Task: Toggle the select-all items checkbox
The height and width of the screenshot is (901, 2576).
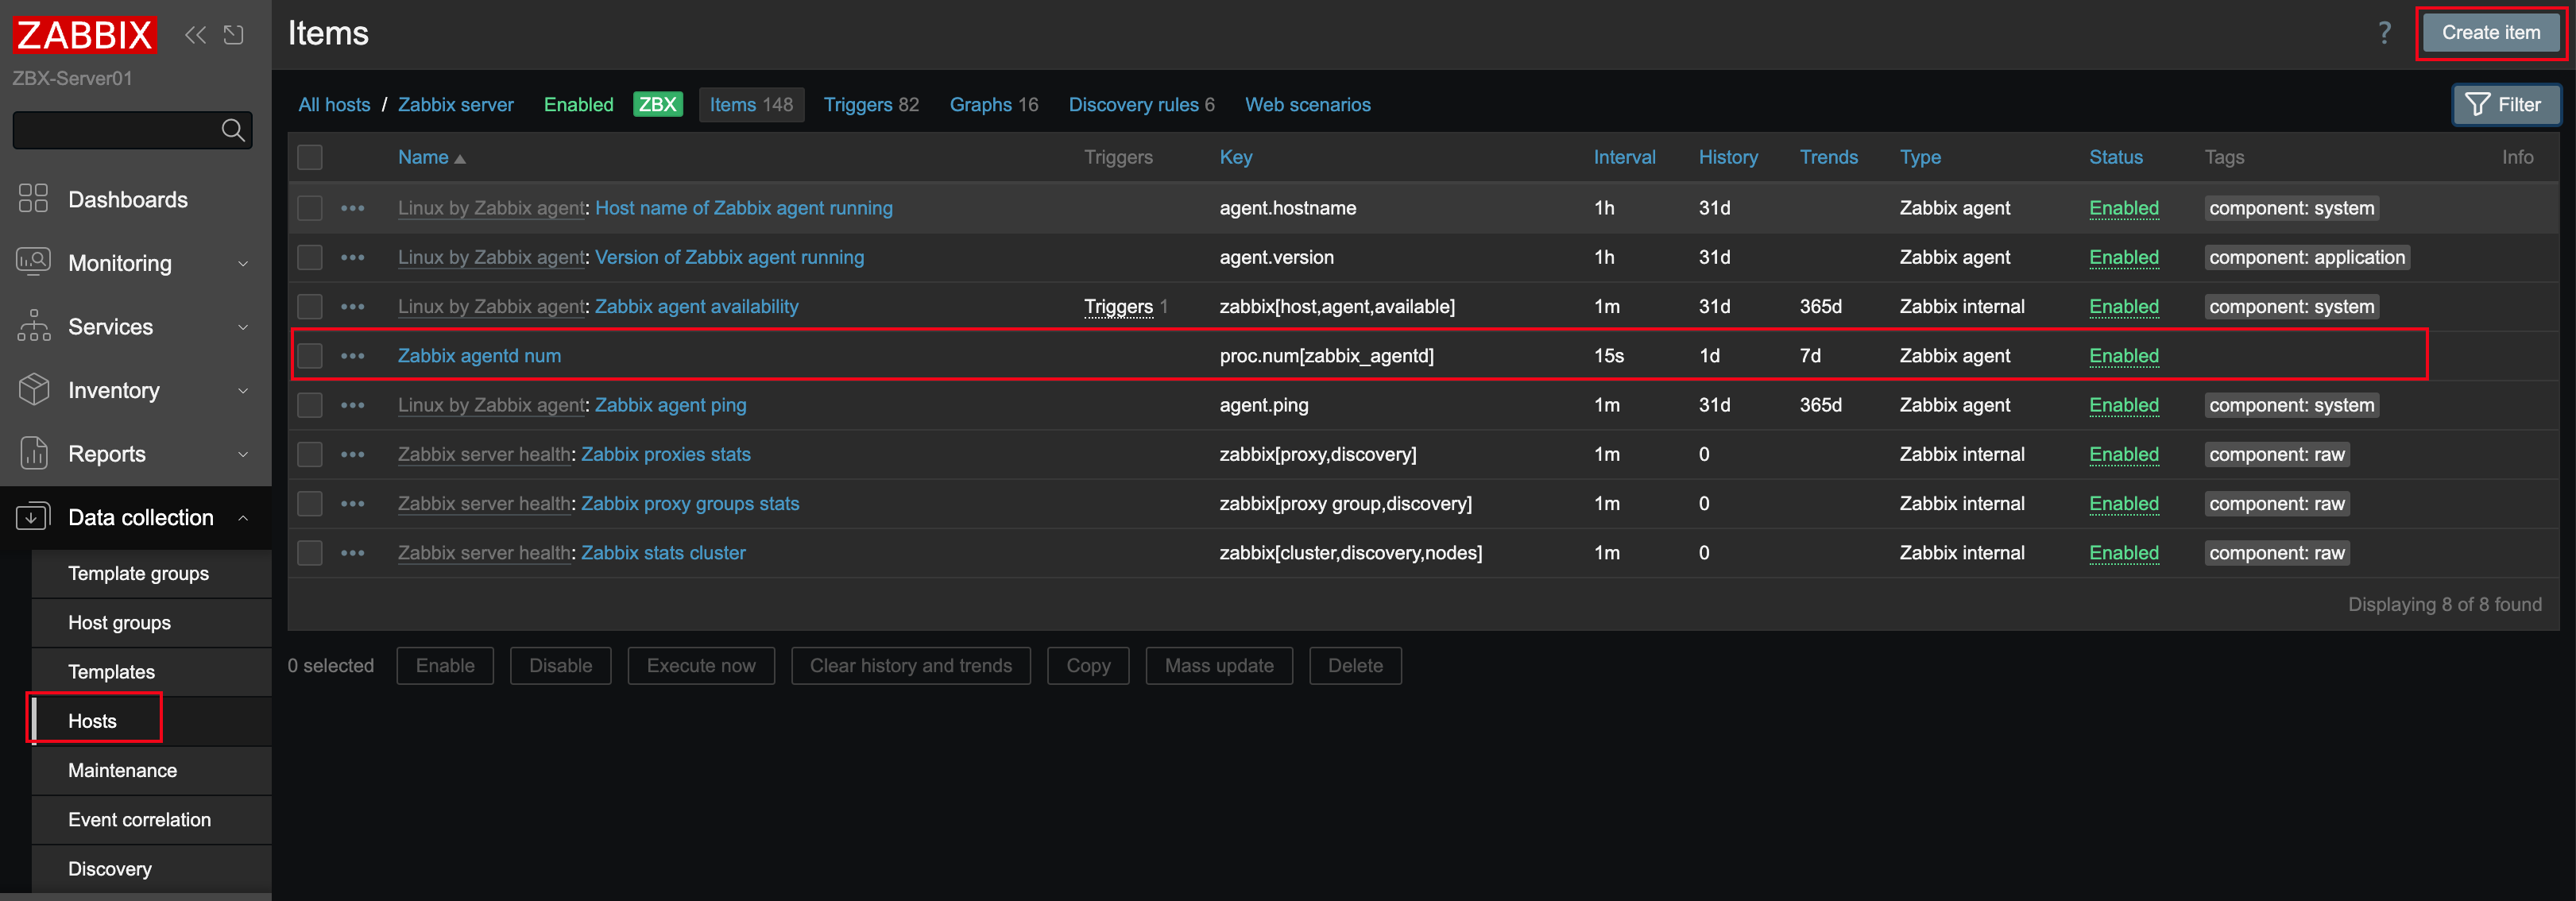Action: 310,157
